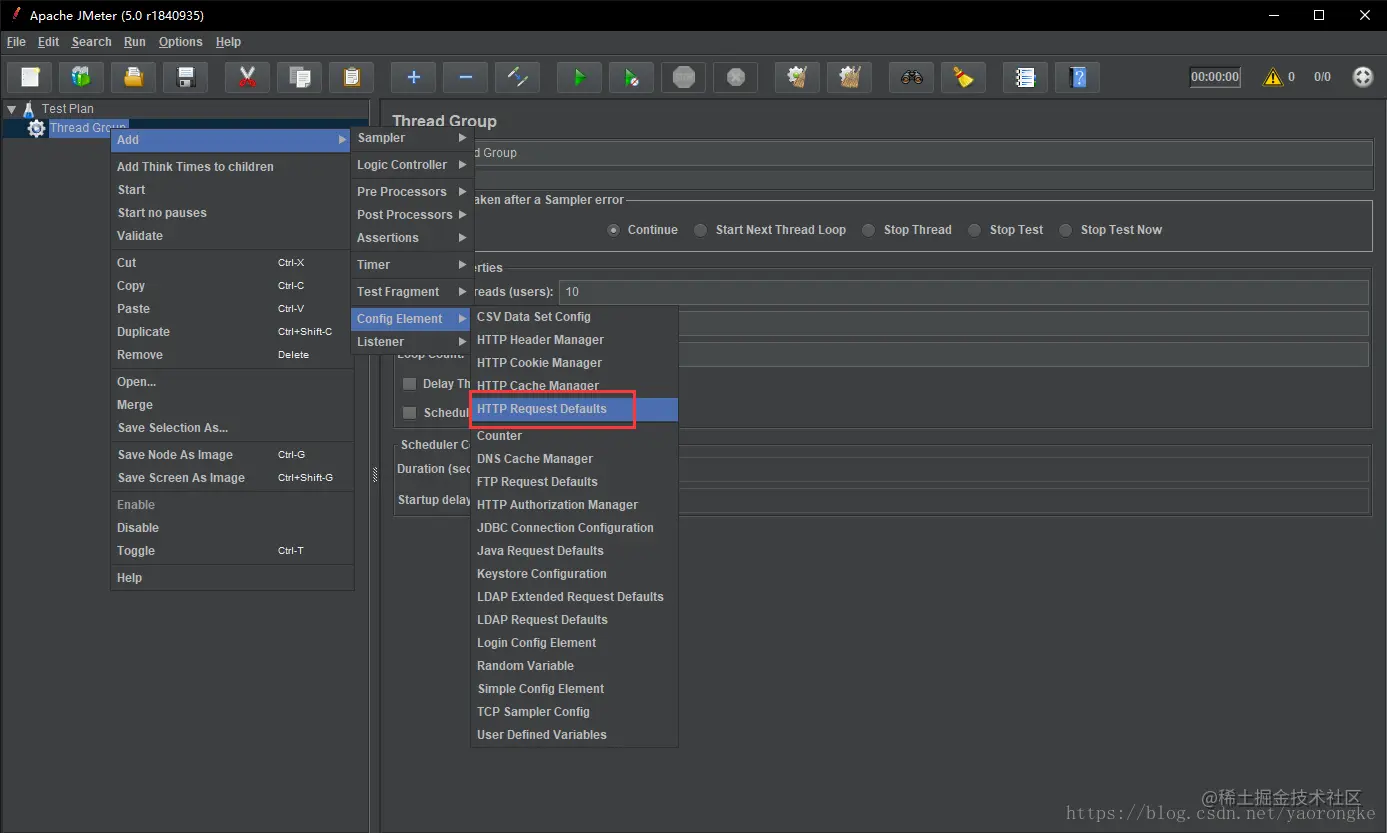Screen dimensions: 1387x833
Task: Open the Function Helper list icon
Action: coord(1025,77)
